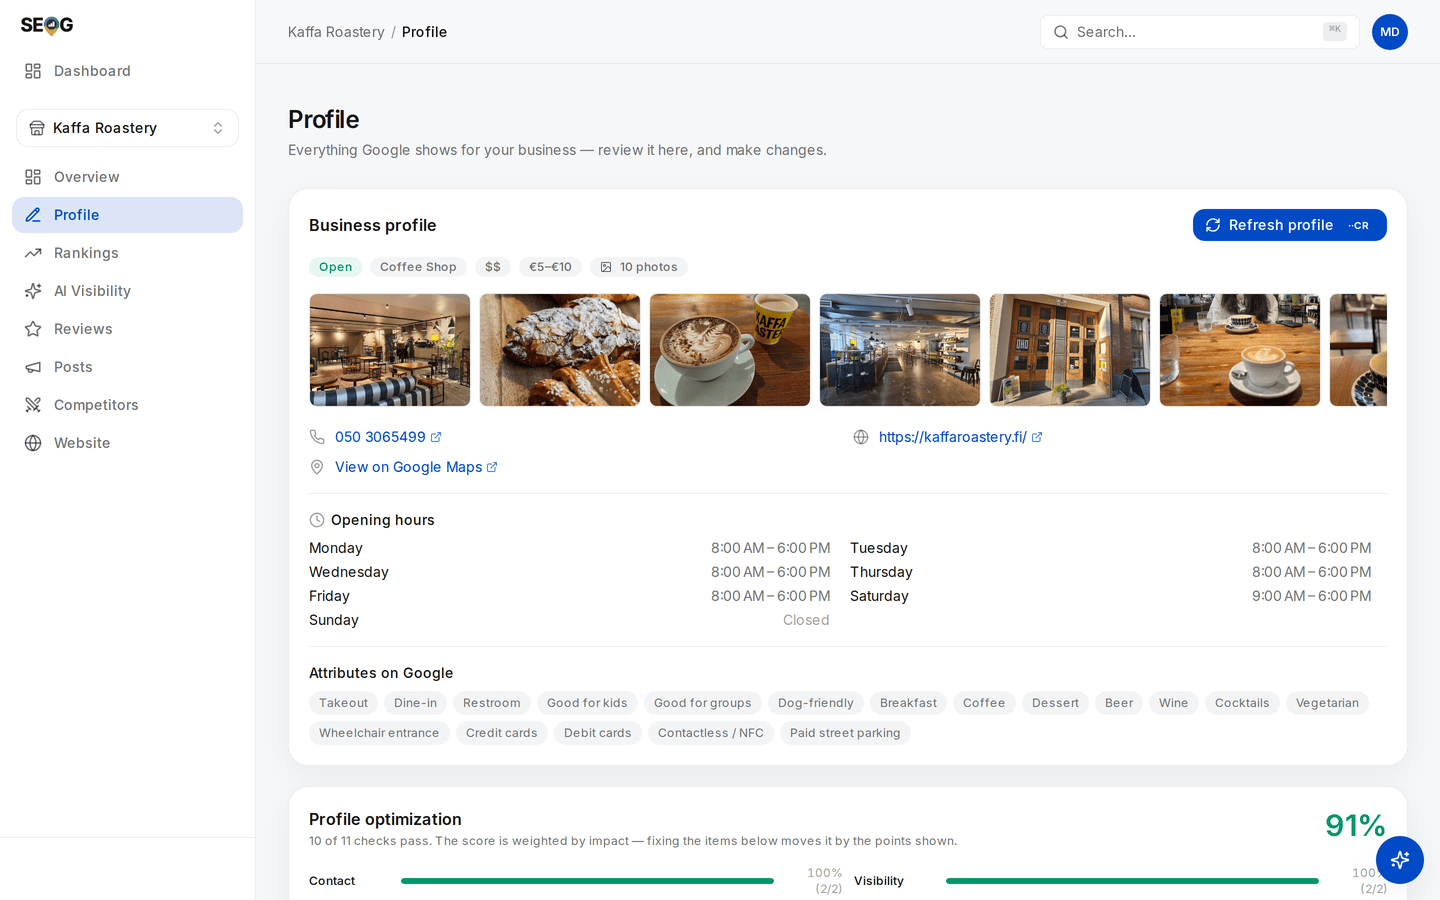The width and height of the screenshot is (1440, 900).
Task: Click the Website globe icon in sidebar
Action: [x=33, y=443]
